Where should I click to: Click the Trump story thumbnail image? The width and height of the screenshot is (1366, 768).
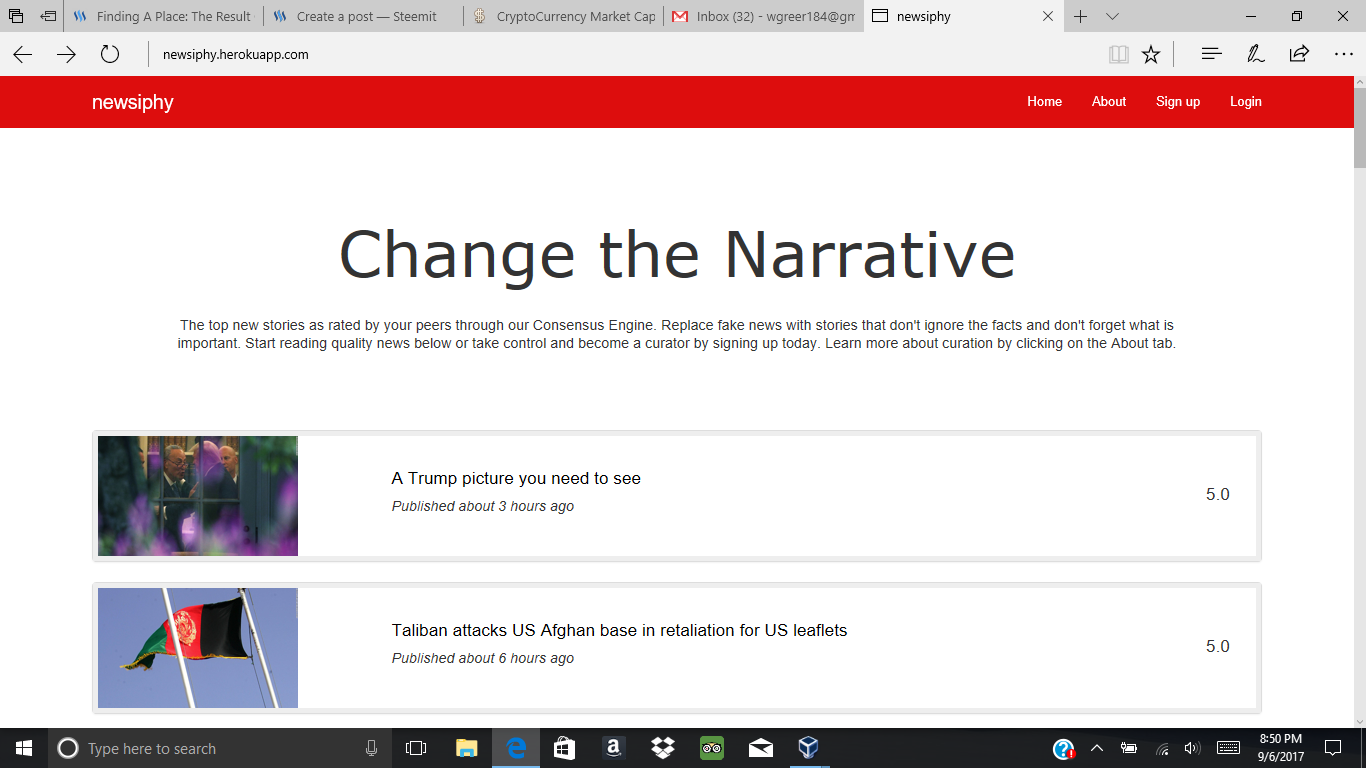(x=198, y=496)
